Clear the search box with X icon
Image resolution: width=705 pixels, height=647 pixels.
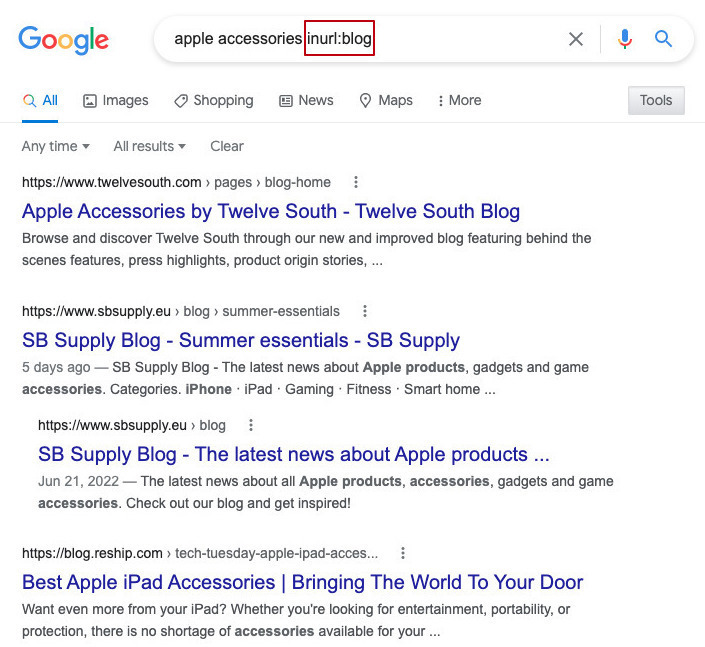576,39
